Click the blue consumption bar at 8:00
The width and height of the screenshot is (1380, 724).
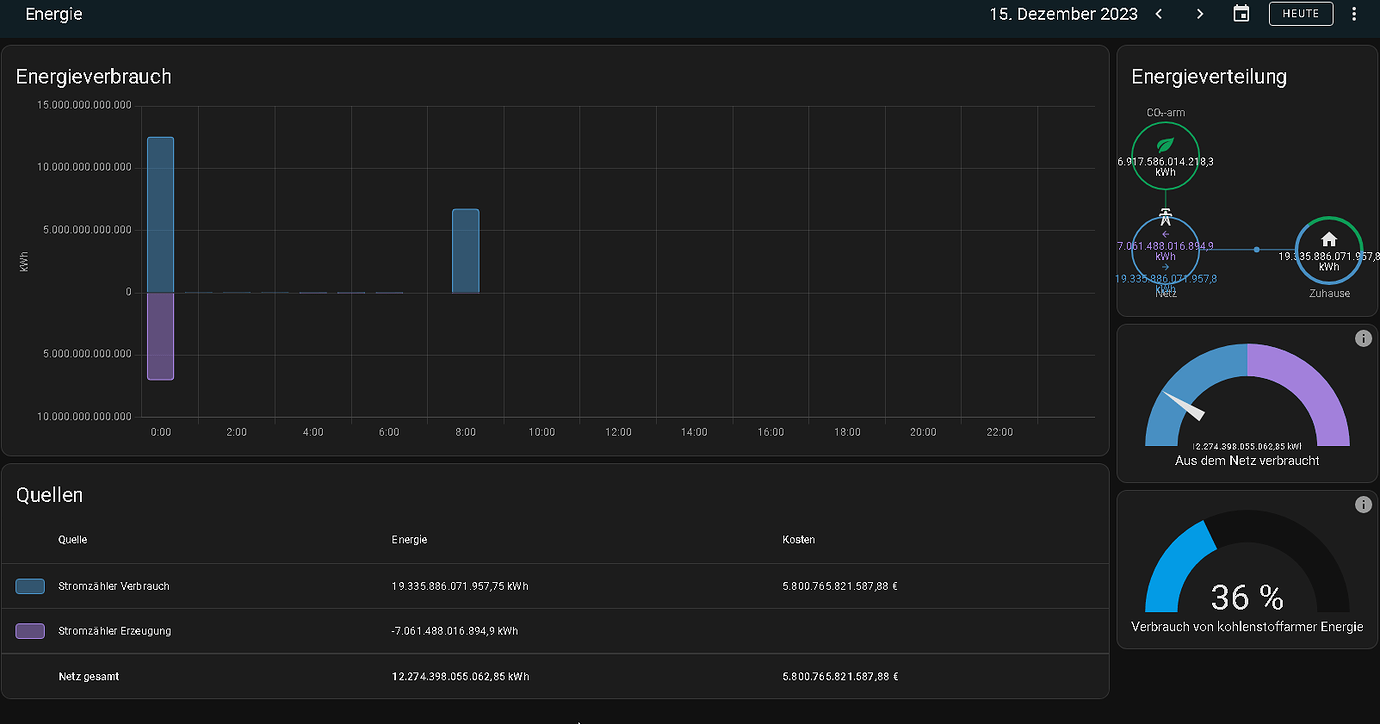pyautogui.click(x=465, y=250)
